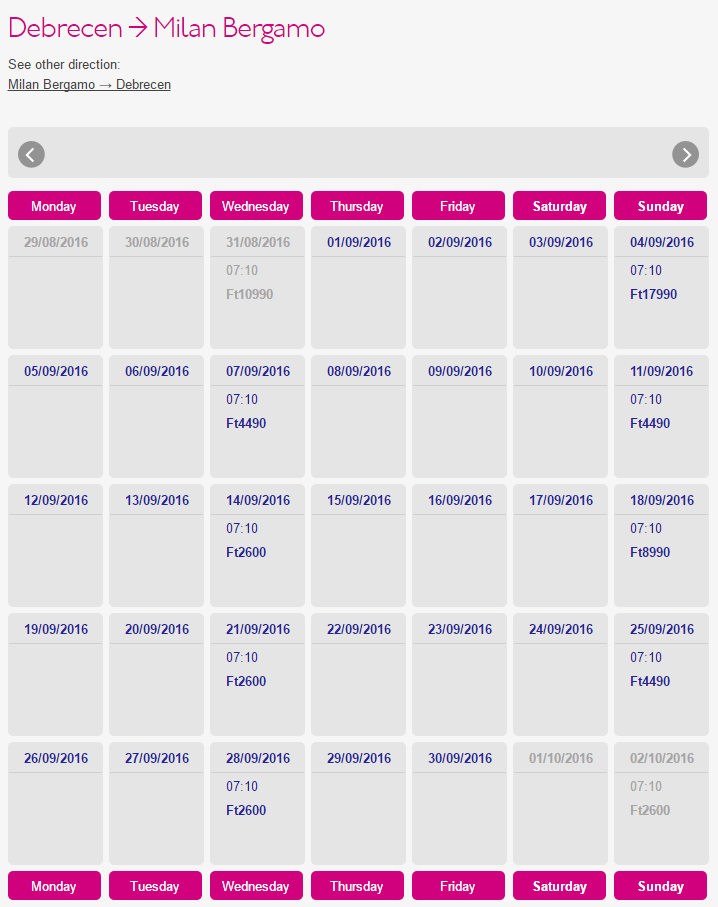Select the 01/10/2016 date
Image resolution: width=718 pixels, height=907 pixels.
click(561, 758)
